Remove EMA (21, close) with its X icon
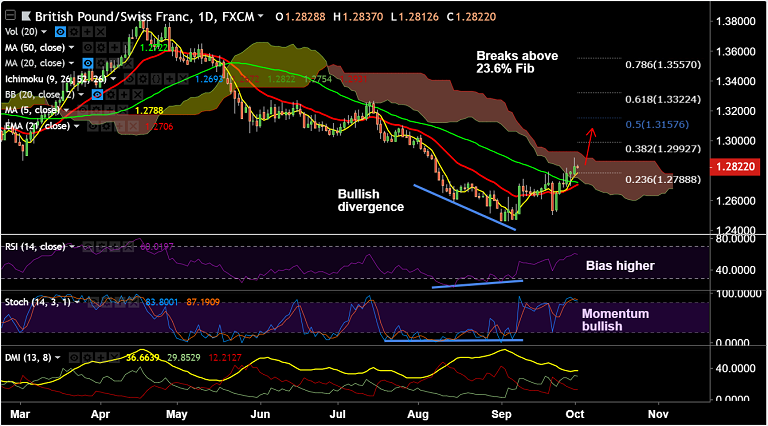Viewport: 768px width, 426px height. click(x=132, y=126)
